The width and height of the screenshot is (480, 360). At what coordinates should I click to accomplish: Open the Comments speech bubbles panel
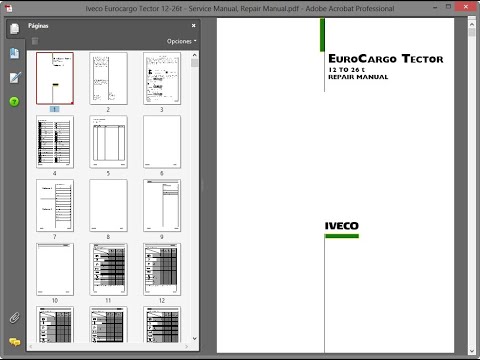(x=15, y=342)
